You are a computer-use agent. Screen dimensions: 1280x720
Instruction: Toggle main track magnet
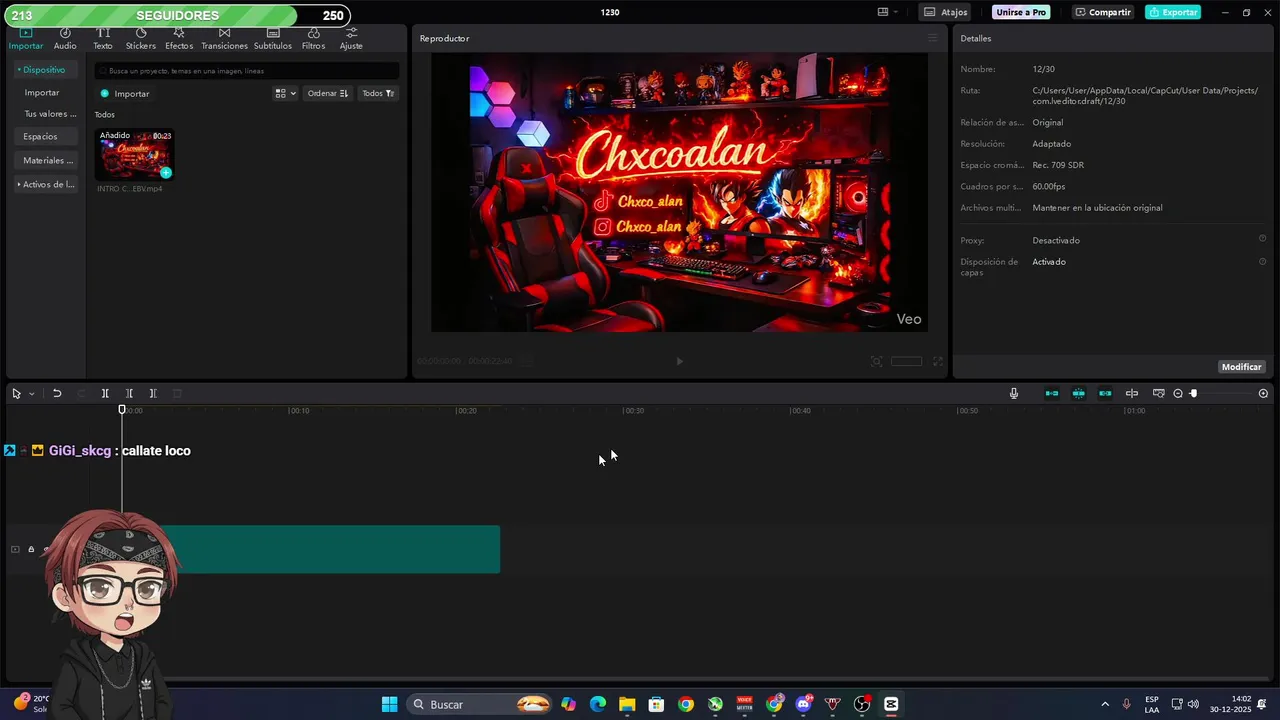click(x=1052, y=393)
